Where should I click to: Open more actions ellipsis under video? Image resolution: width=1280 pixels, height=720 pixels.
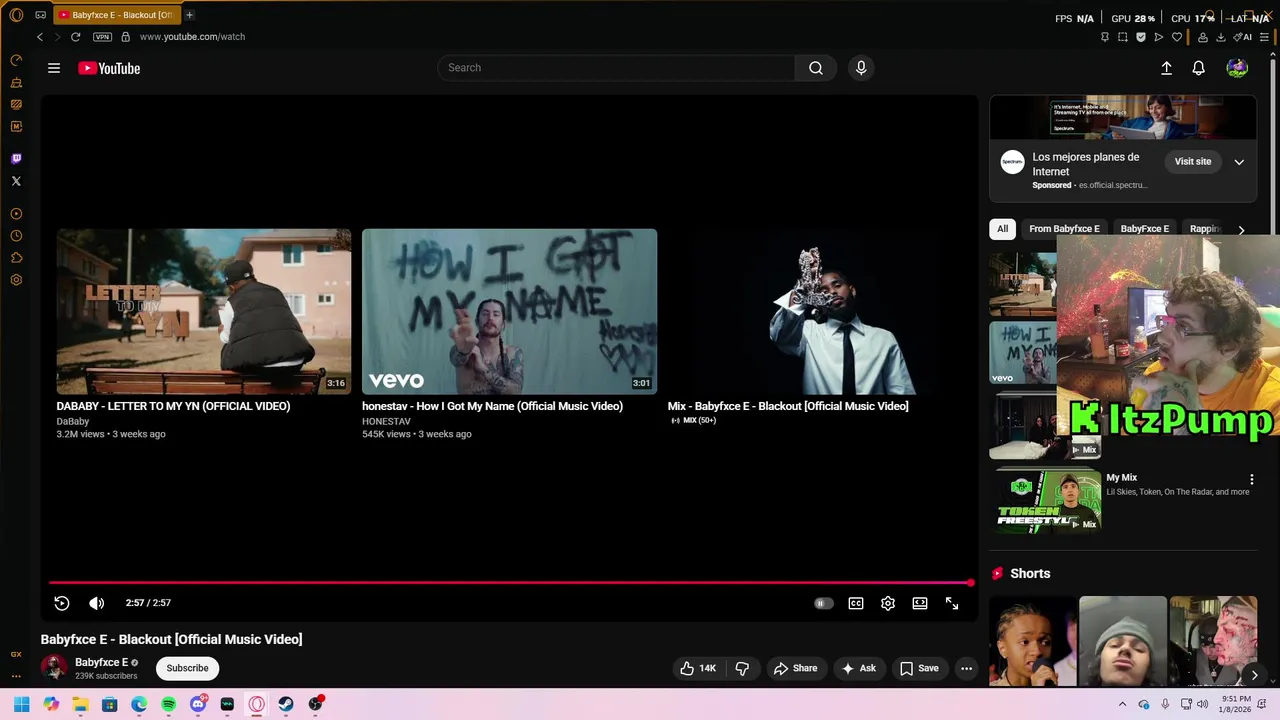(x=966, y=668)
